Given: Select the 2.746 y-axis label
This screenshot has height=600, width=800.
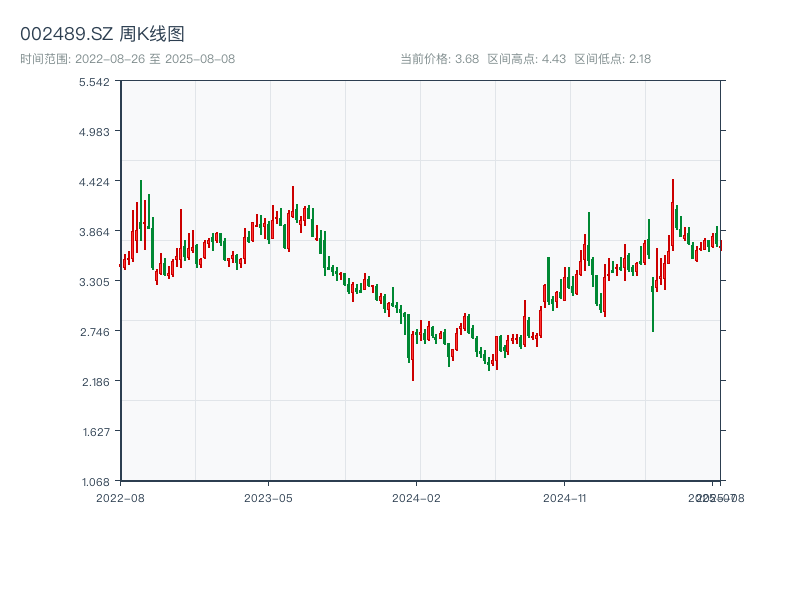Looking at the screenshot, I should pos(93,332).
